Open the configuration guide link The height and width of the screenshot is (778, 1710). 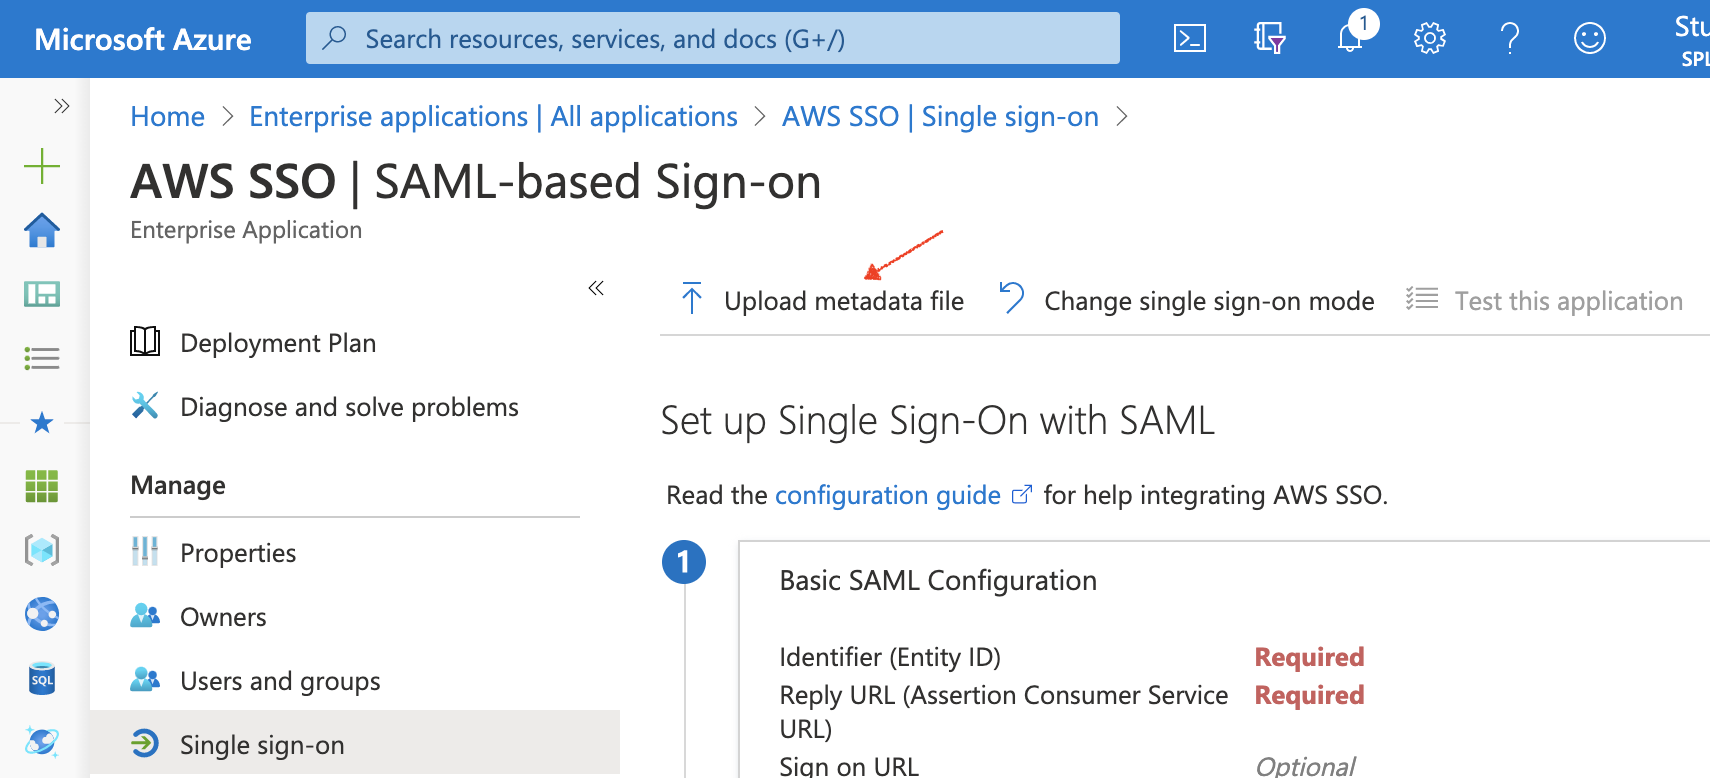pos(887,495)
